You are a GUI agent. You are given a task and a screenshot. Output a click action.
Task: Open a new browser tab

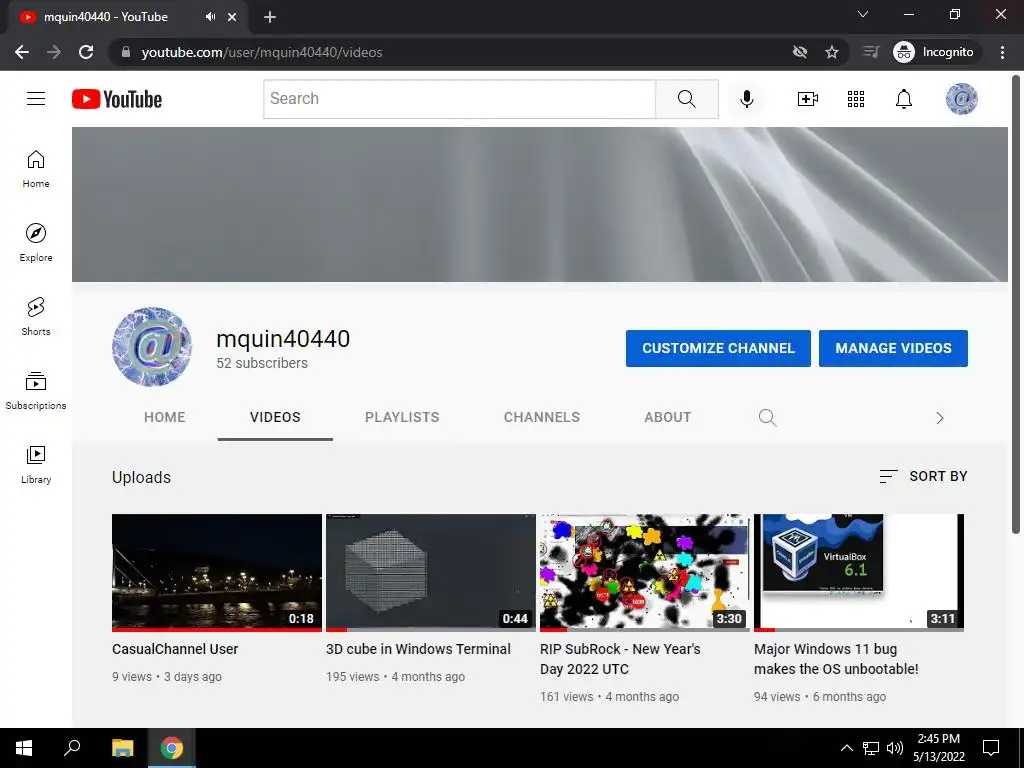(270, 17)
